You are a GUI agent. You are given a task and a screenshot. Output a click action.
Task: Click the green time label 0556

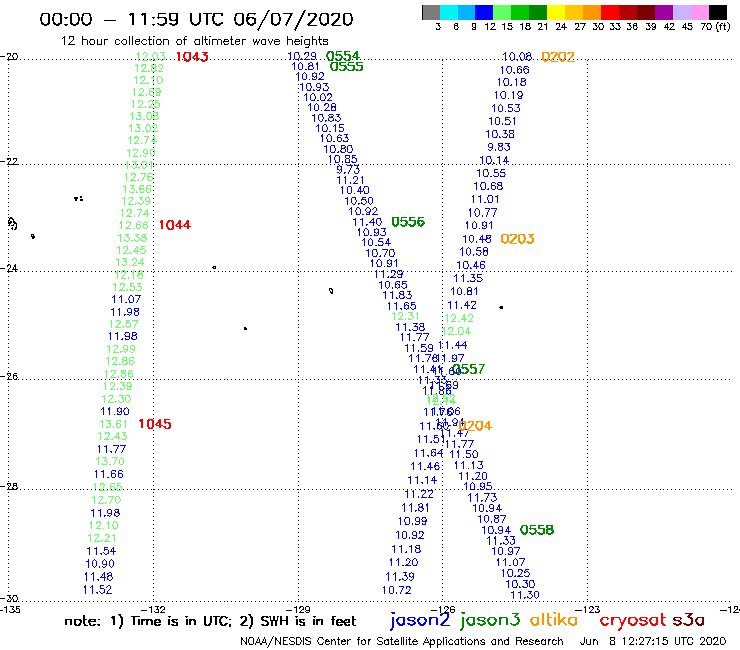pyautogui.click(x=408, y=221)
